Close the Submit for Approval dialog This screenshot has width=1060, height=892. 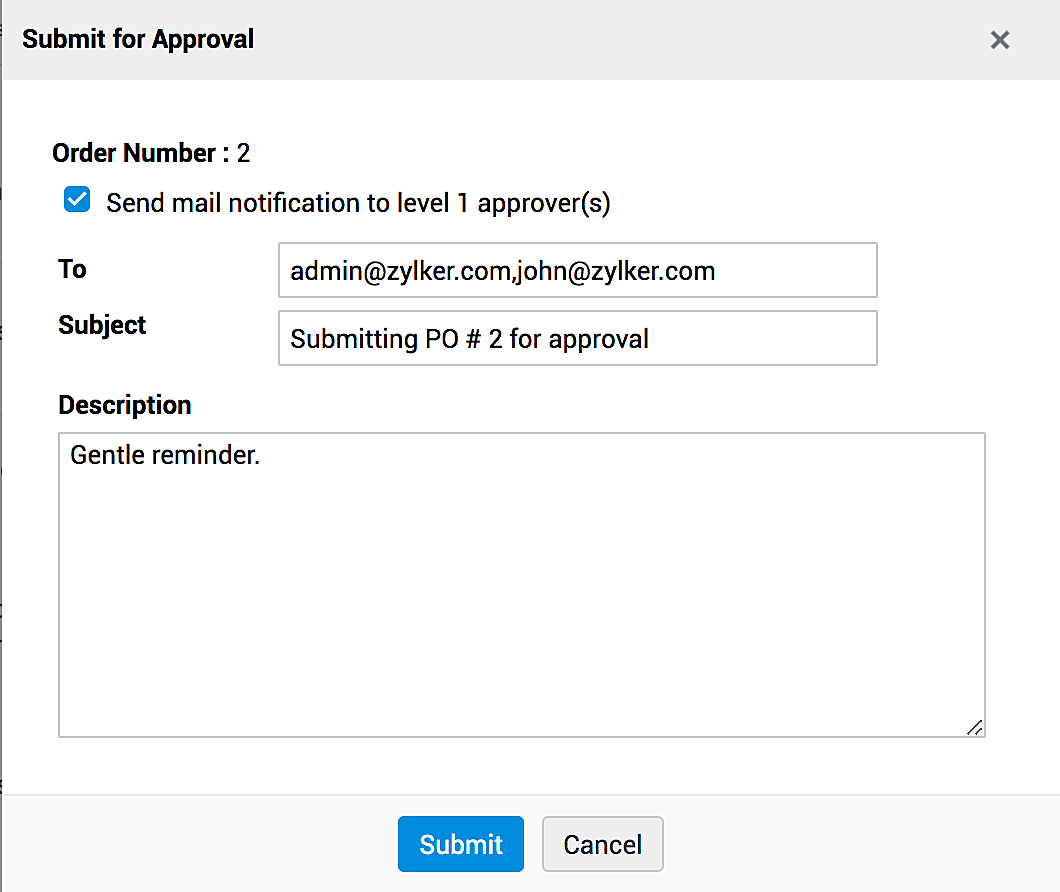[999, 40]
